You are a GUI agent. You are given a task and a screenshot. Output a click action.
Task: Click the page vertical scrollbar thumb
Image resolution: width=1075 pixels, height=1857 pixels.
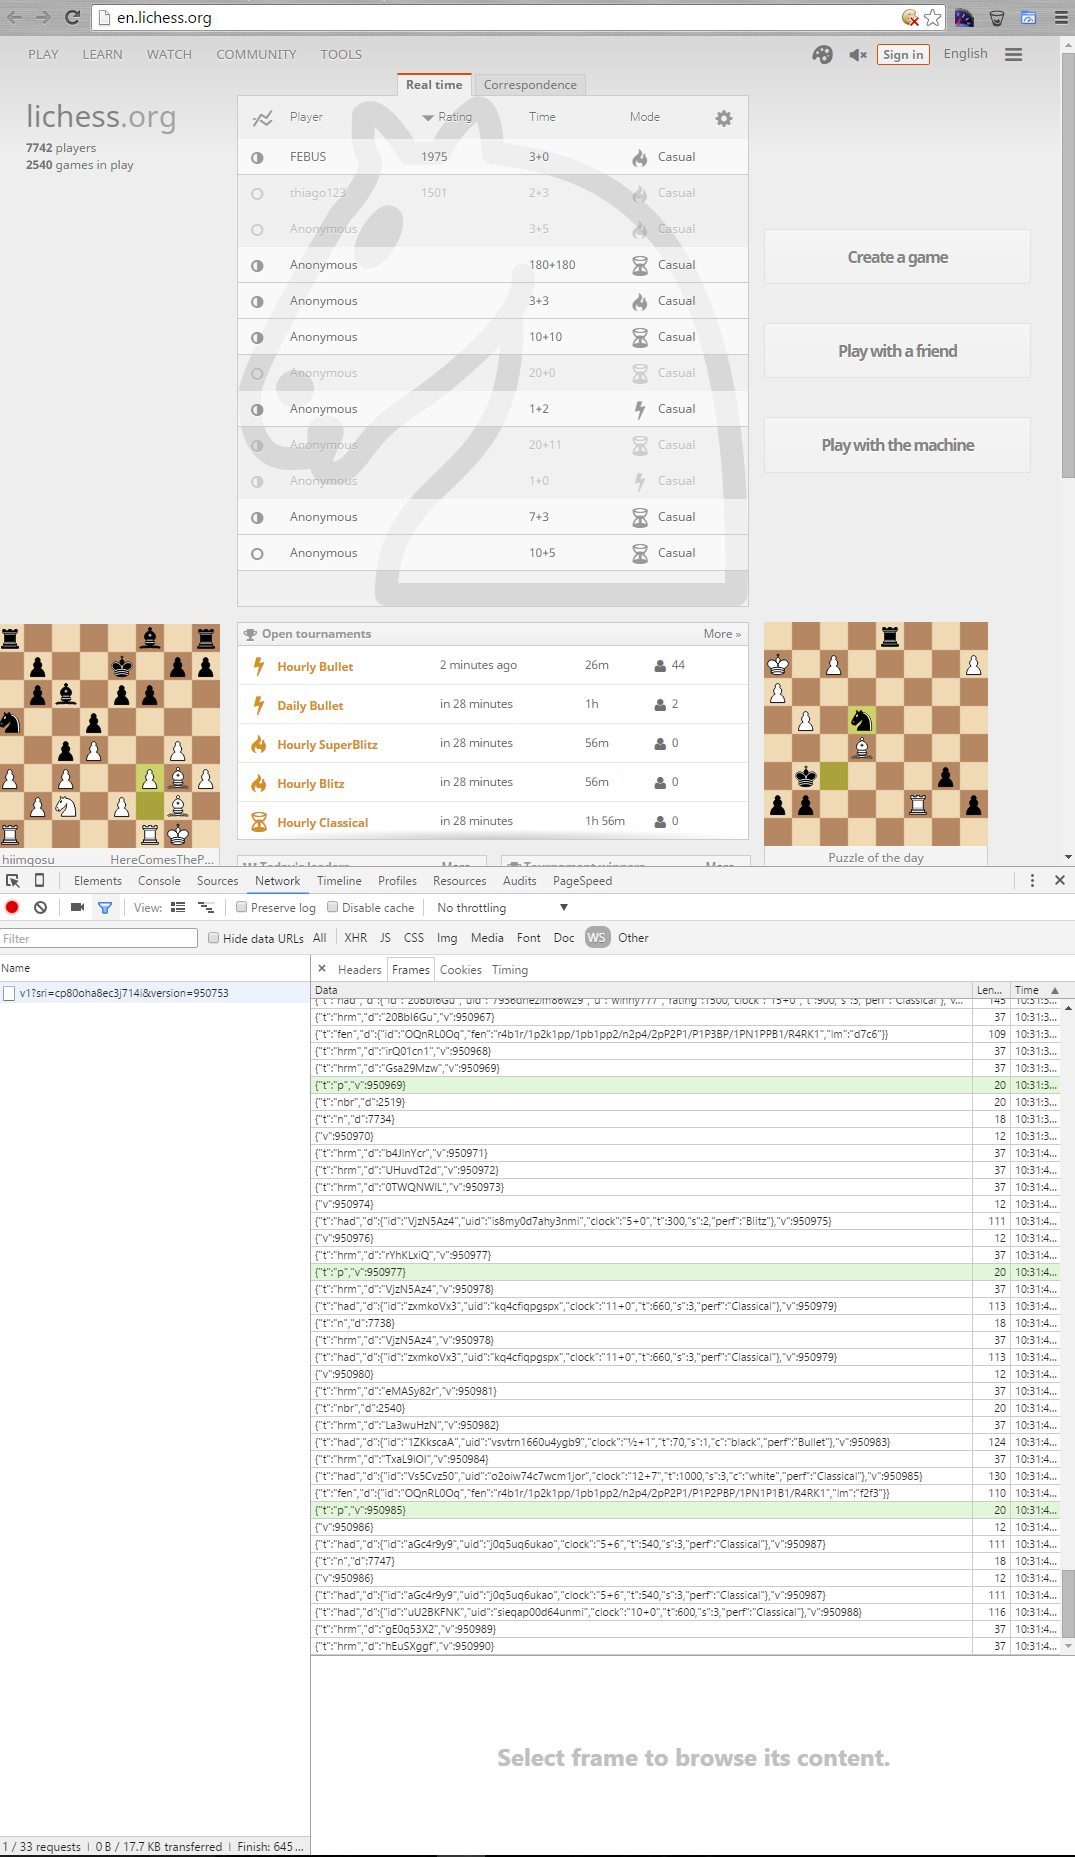coord(1067,265)
